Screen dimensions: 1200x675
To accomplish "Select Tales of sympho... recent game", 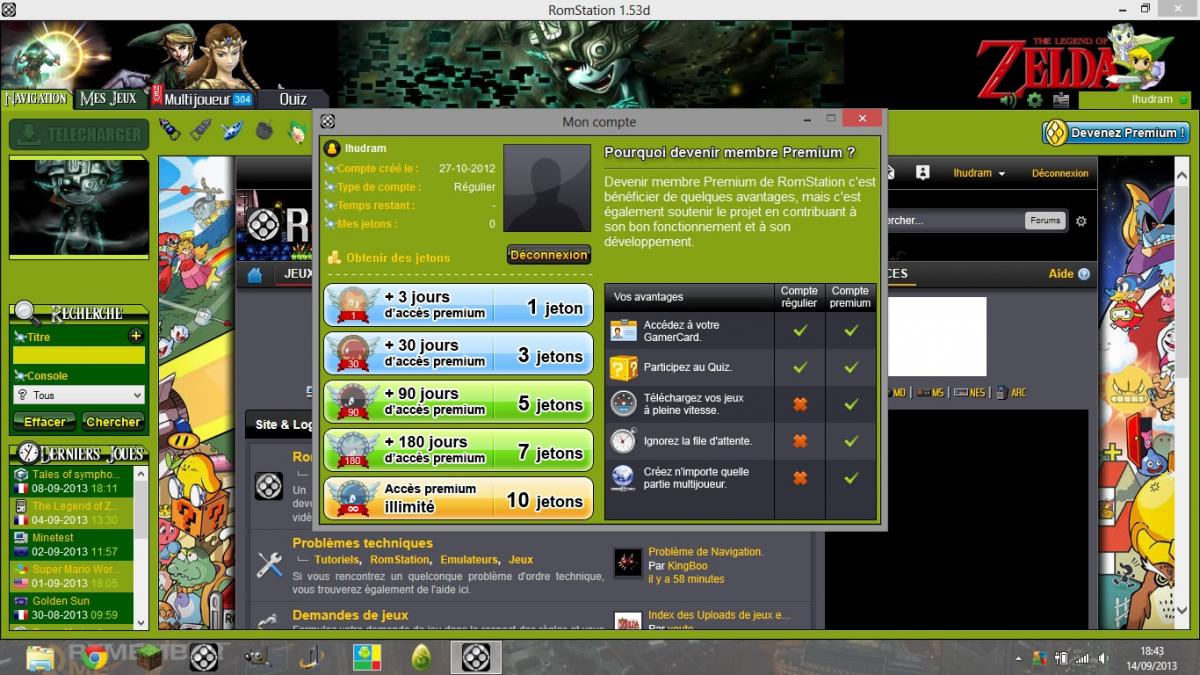I will [72, 481].
